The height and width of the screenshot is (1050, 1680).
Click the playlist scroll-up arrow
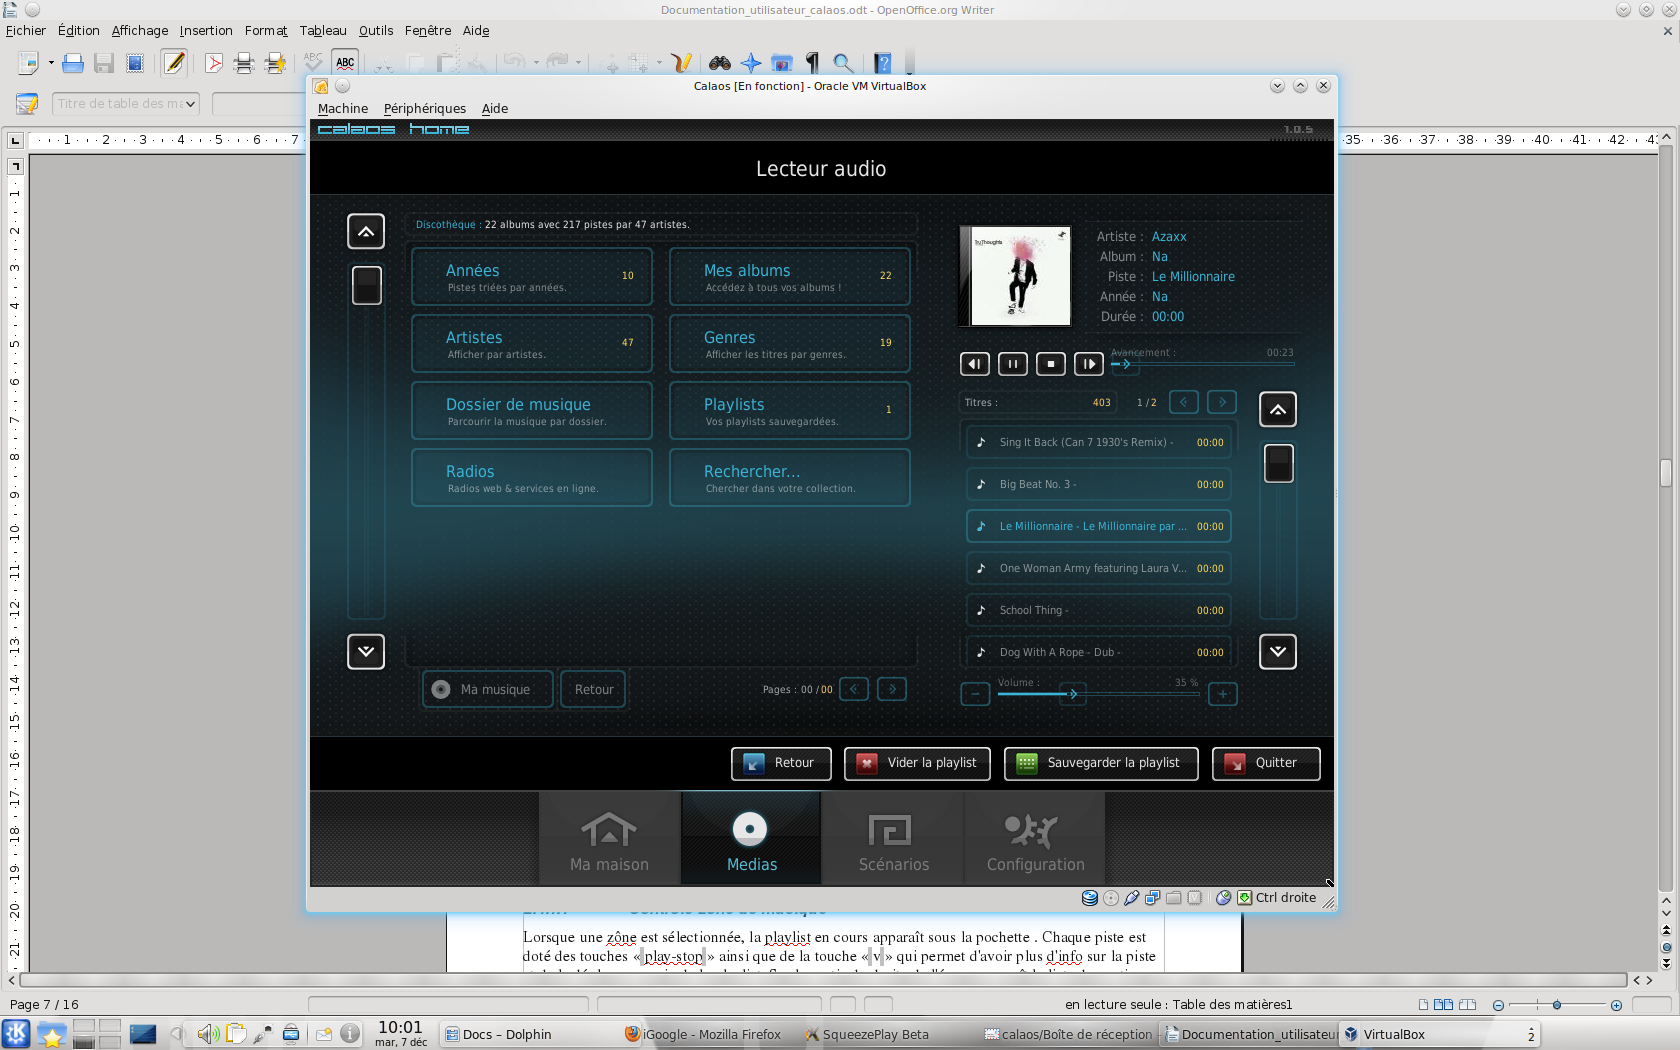coord(1278,409)
